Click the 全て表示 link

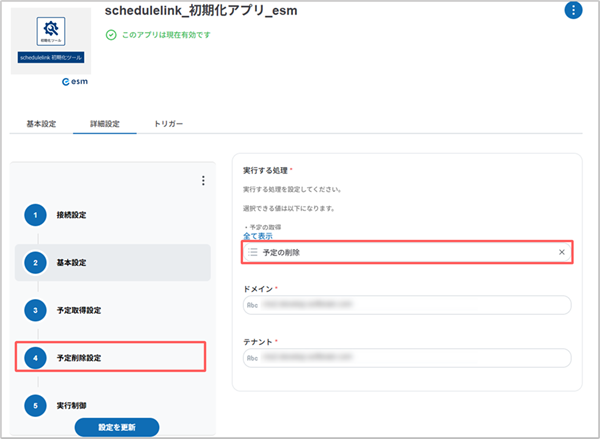click(258, 236)
